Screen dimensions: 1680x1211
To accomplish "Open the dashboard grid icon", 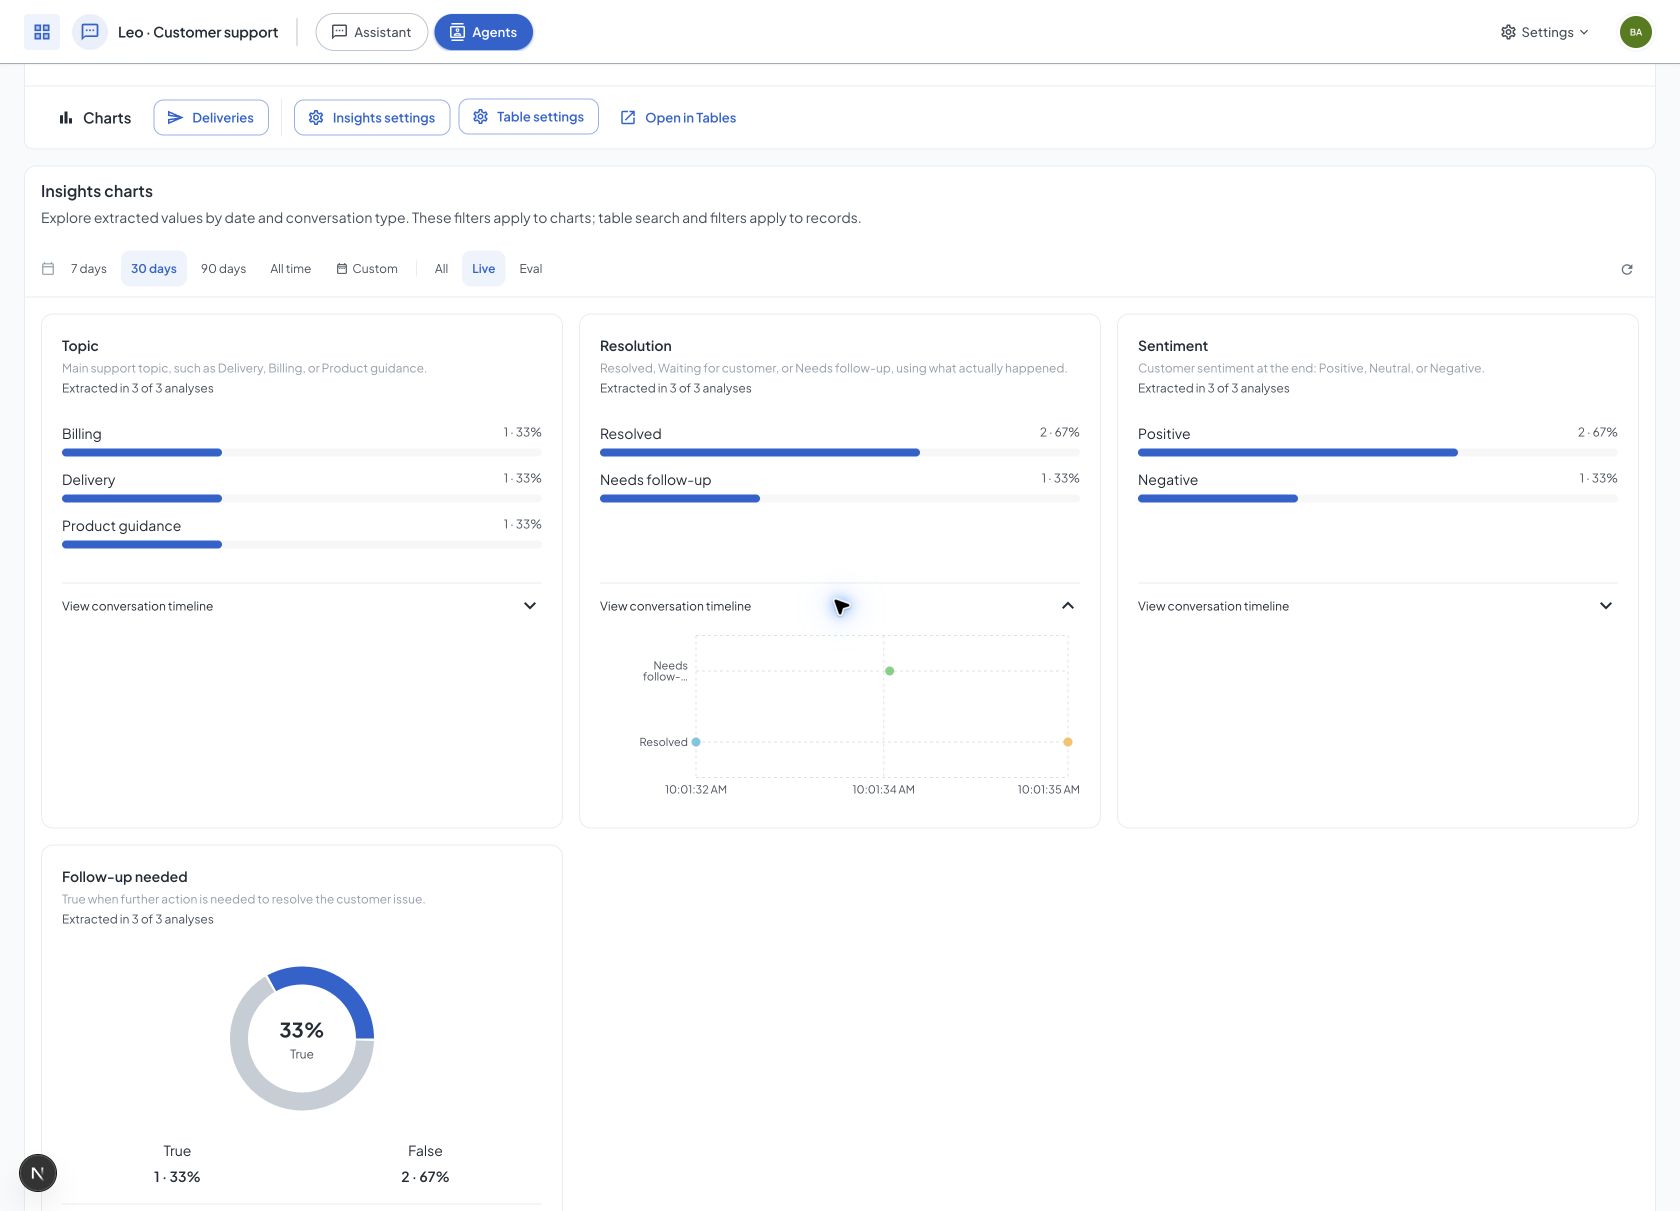I will click(x=42, y=32).
